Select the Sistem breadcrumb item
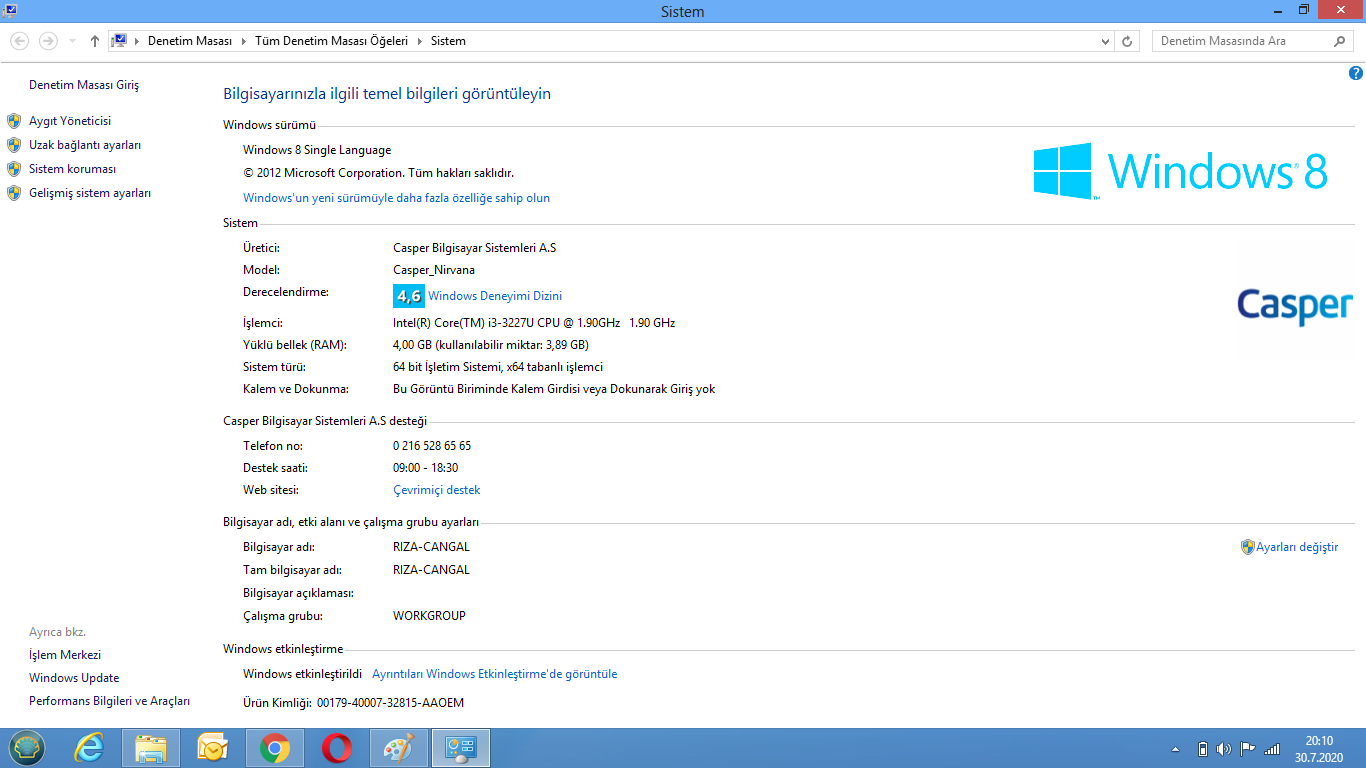The image size is (1366, 768). tap(448, 41)
